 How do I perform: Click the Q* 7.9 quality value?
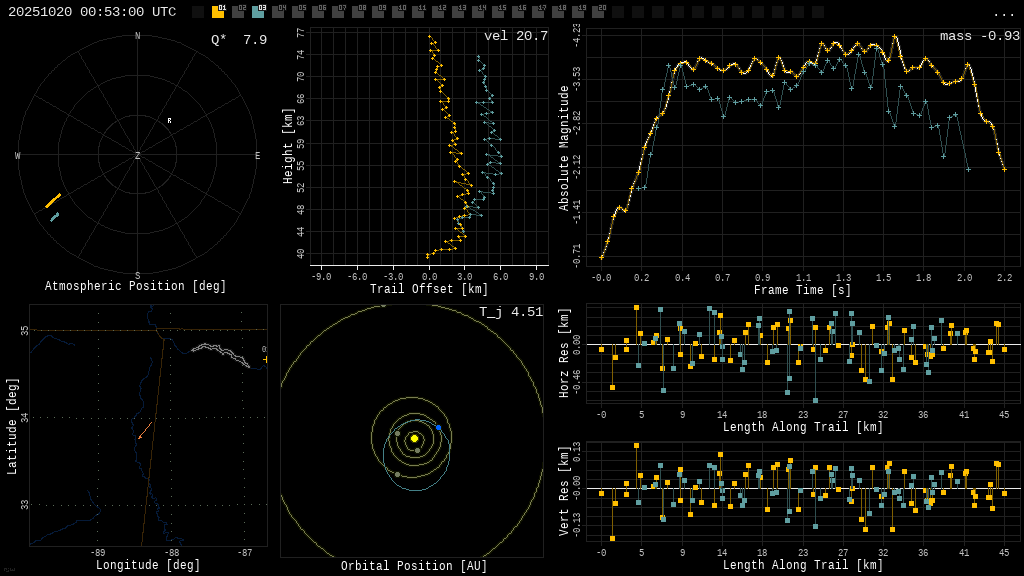[239, 40]
